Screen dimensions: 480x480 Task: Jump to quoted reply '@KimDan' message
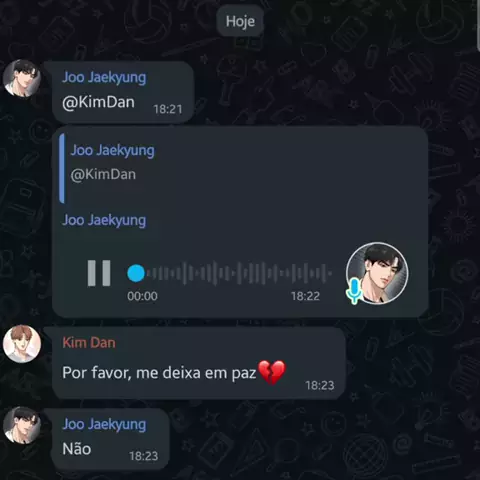click(103, 174)
